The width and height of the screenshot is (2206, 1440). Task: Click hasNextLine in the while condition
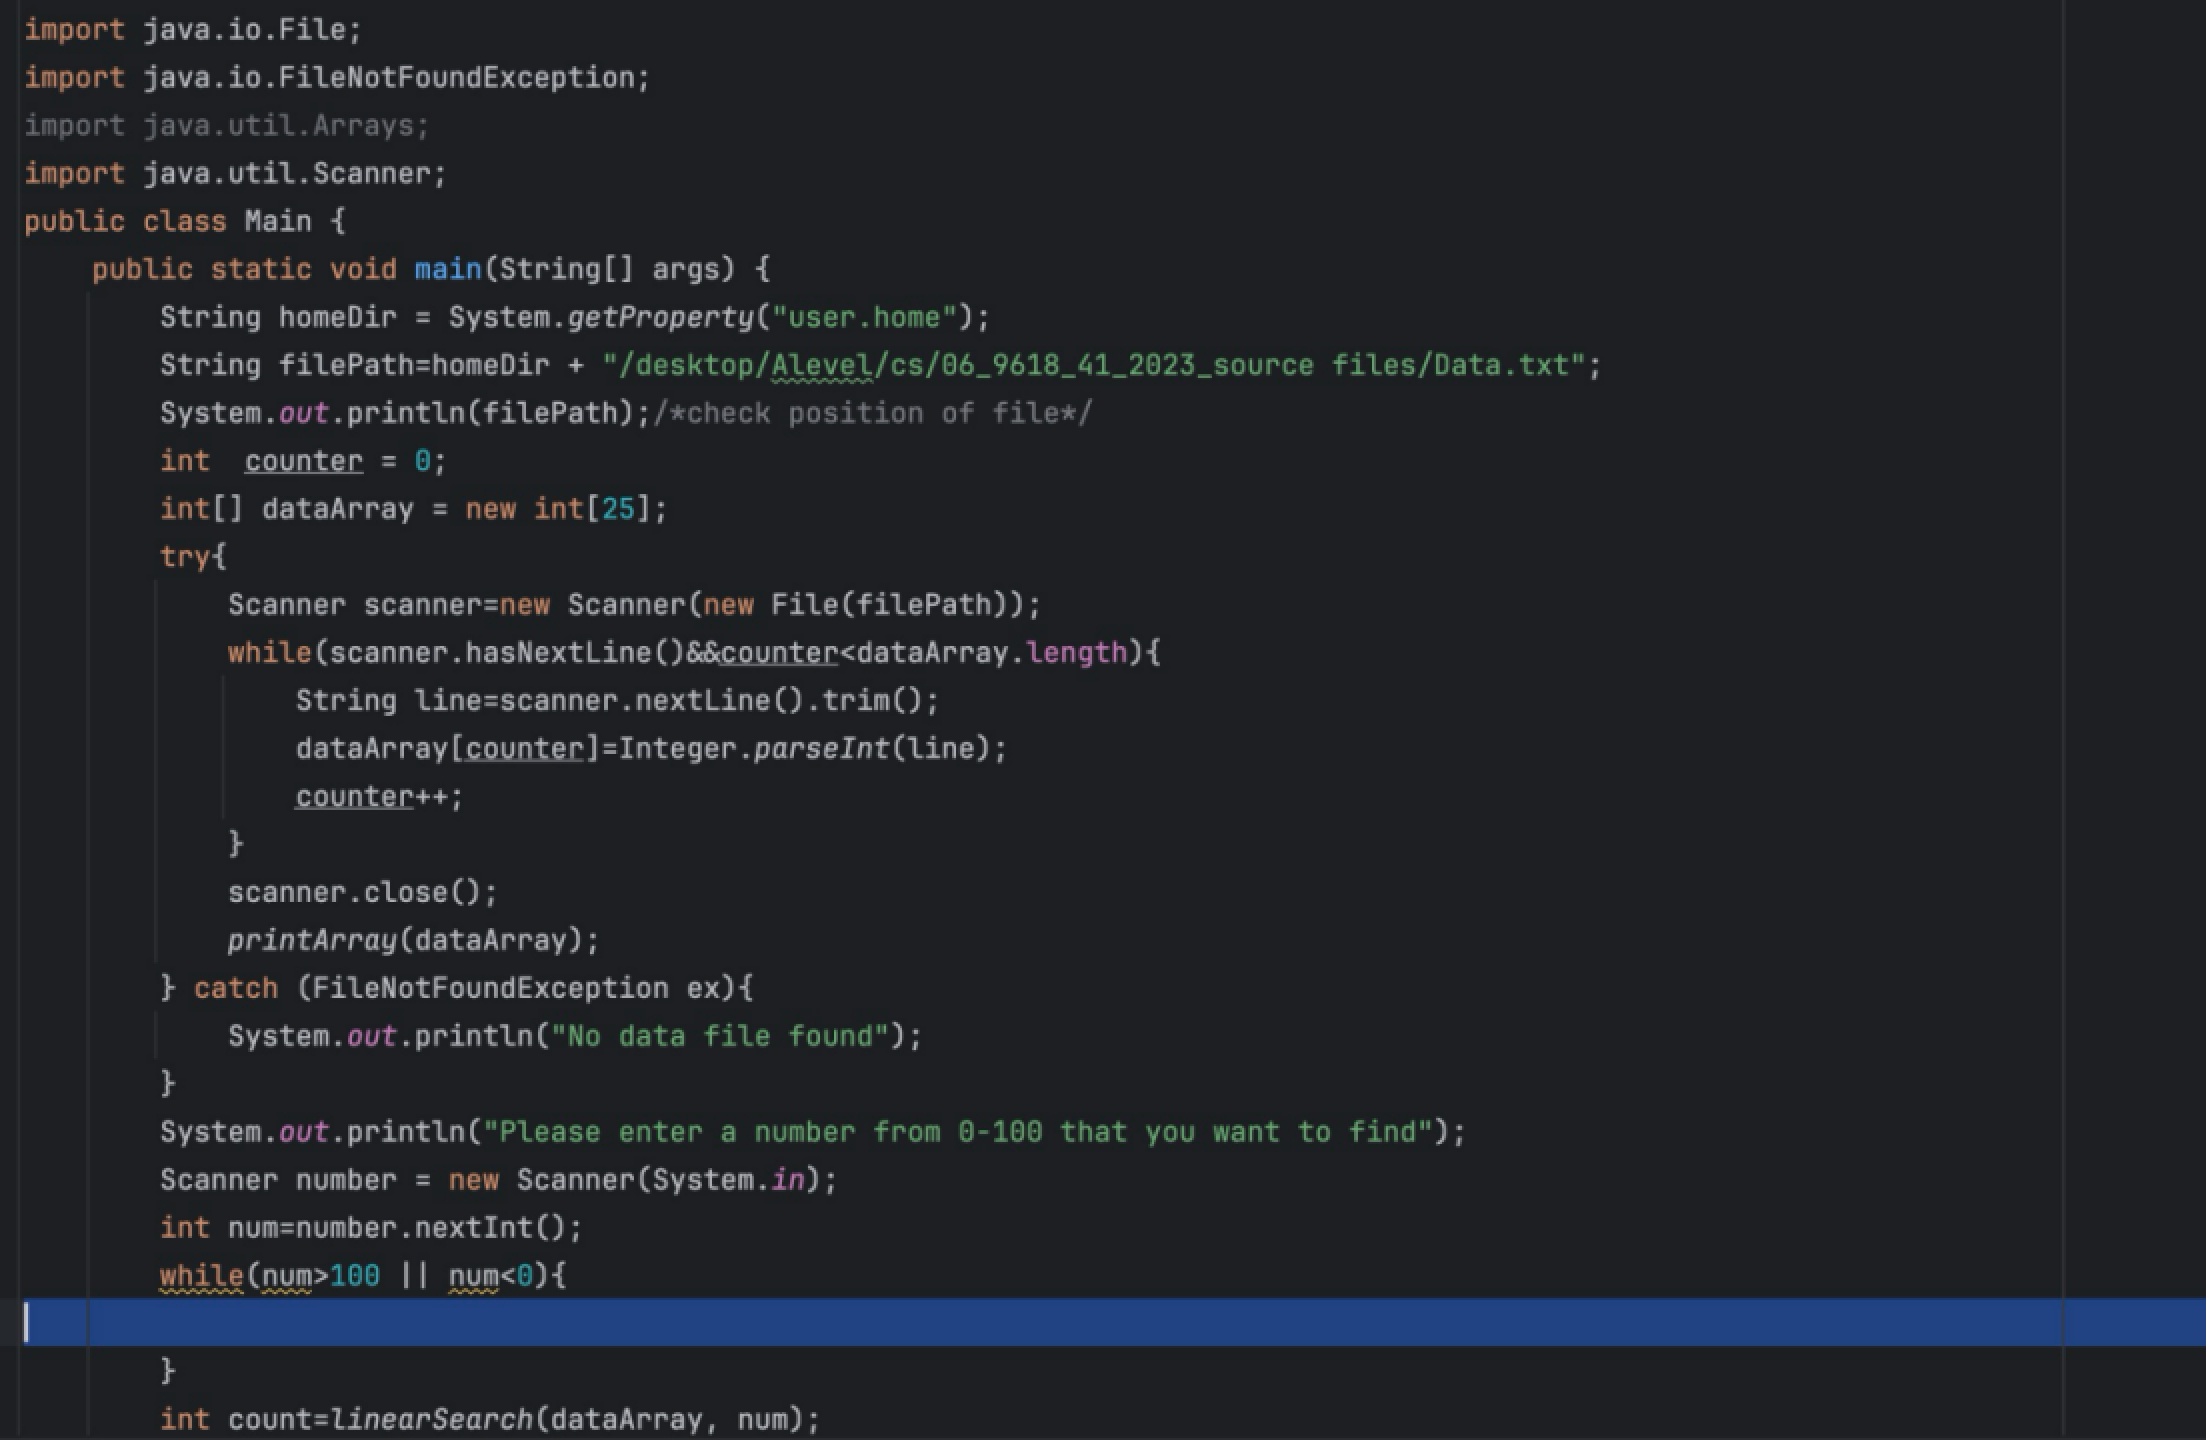click(x=558, y=653)
